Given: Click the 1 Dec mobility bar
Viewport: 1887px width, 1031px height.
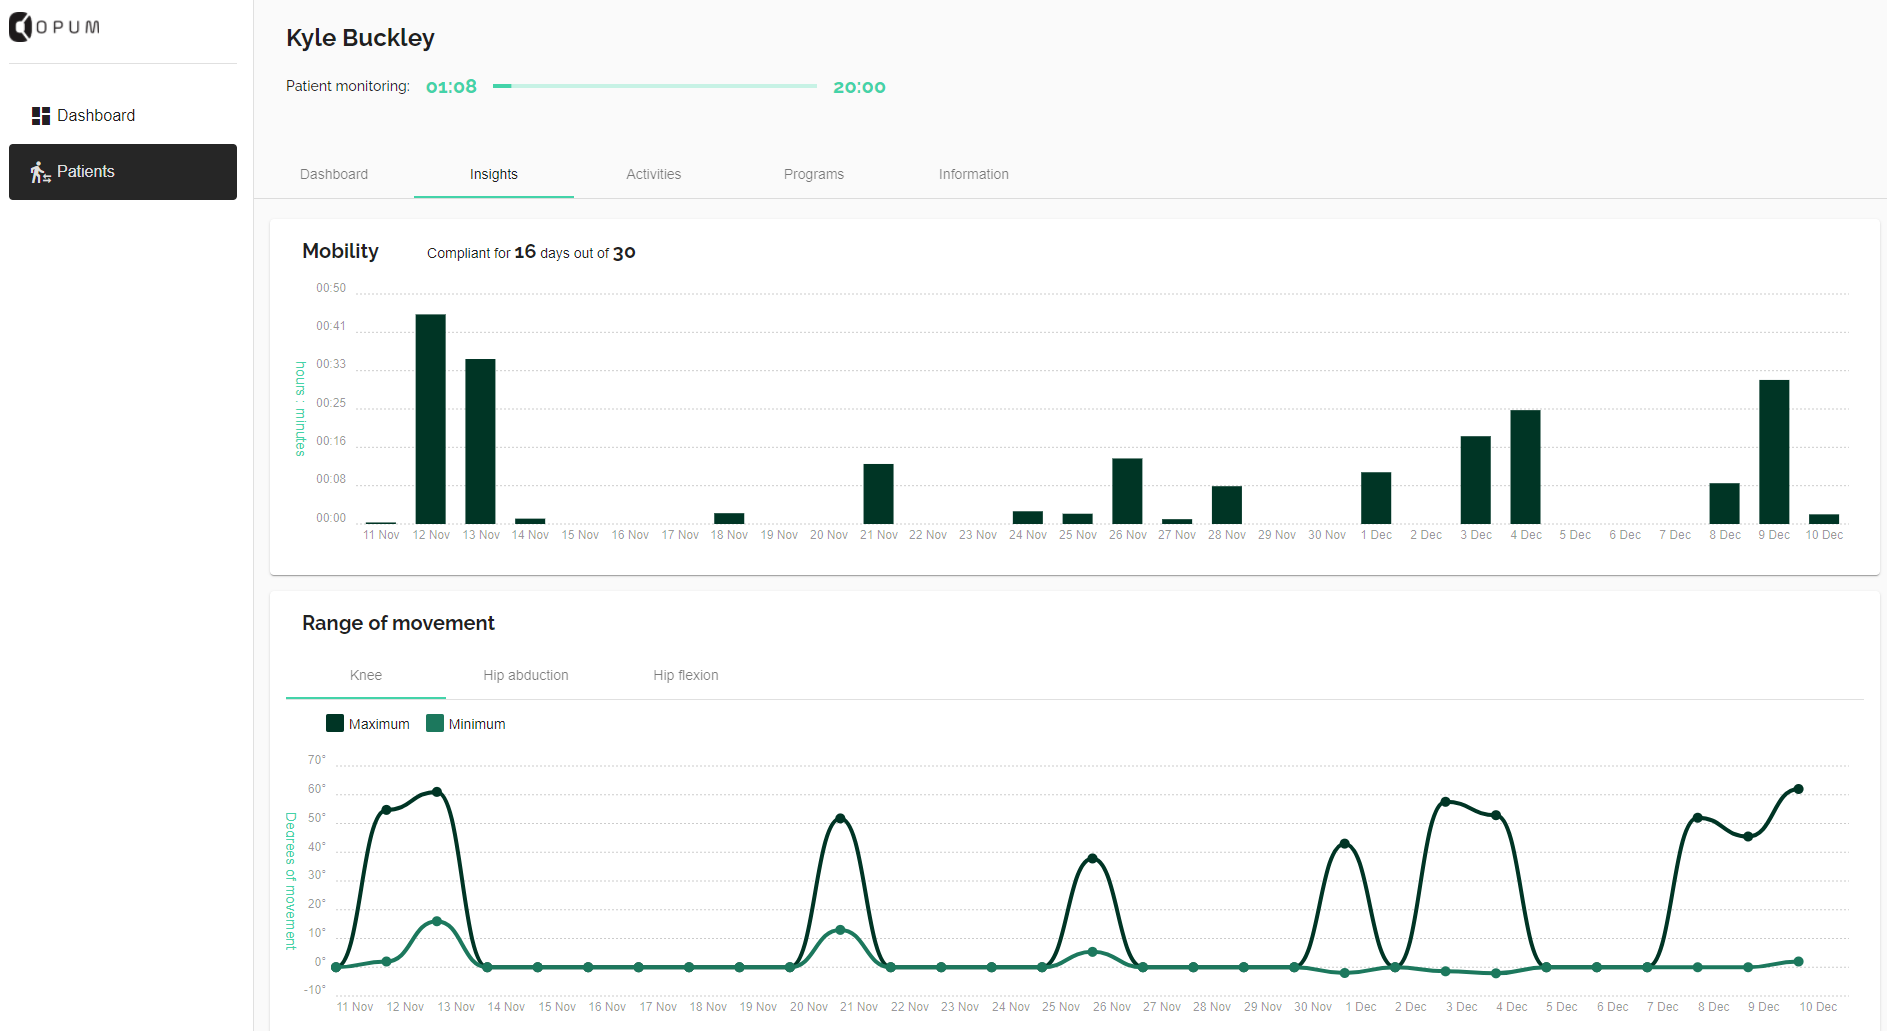Looking at the screenshot, I should tap(1376, 498).
